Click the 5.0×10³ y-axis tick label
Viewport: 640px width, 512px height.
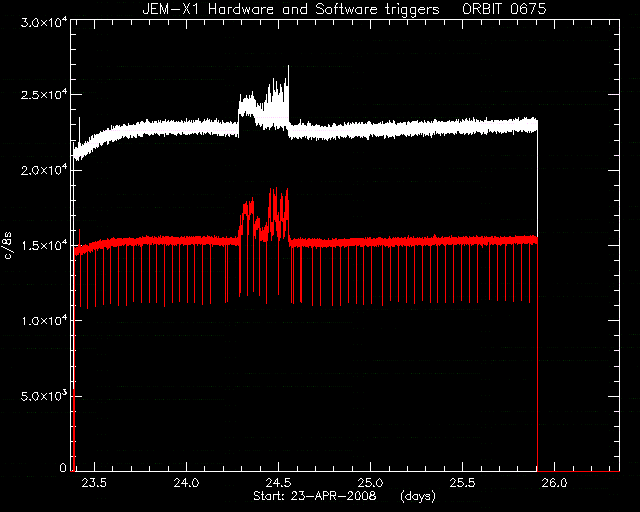click(44, 396)
